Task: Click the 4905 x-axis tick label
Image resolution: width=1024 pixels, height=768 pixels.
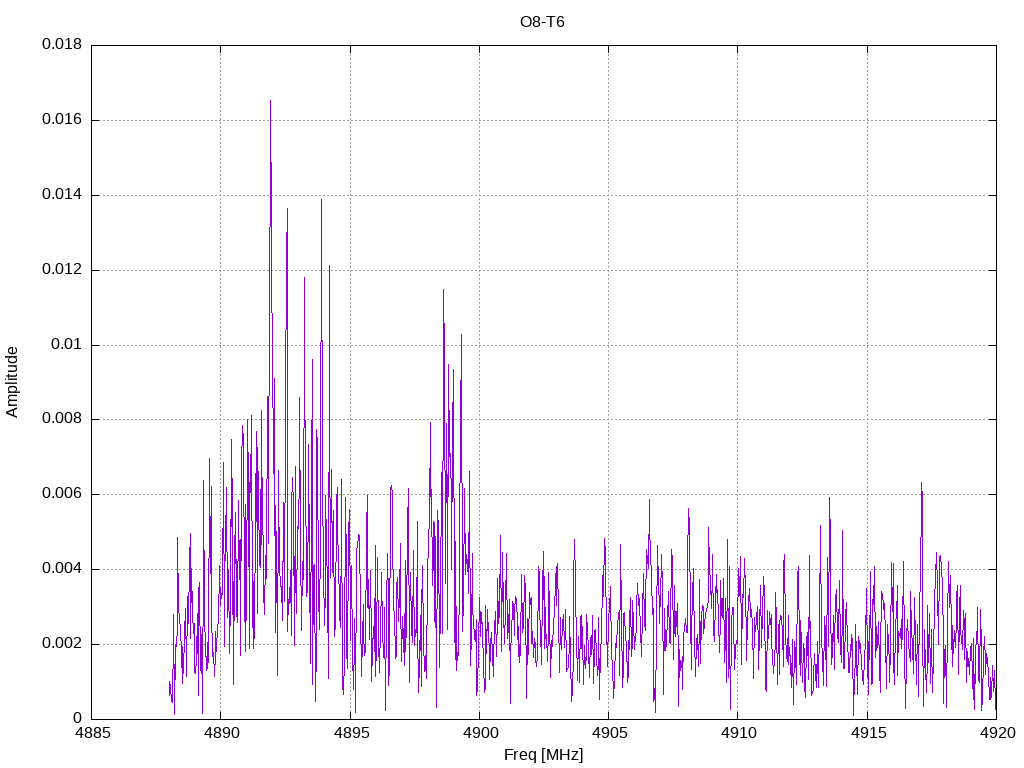Action: pos(609,733)
